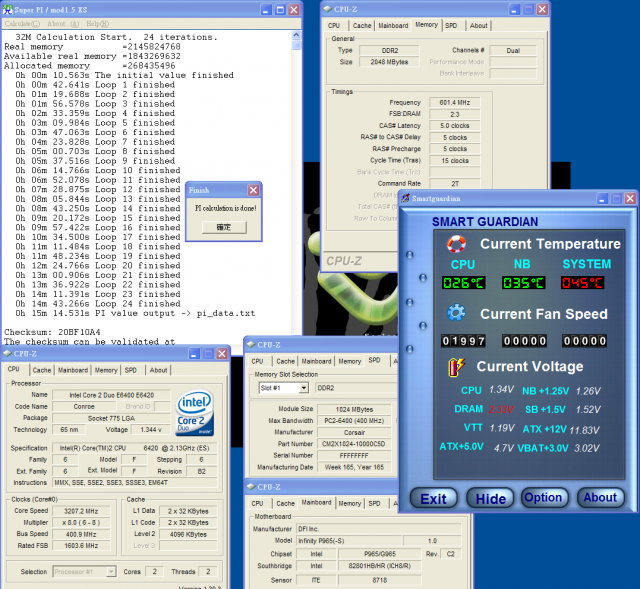Viewport: 640px width, 589px height.
Task: Open Cache tab in CPU-Z Memory window
Action: pos(362,25)
